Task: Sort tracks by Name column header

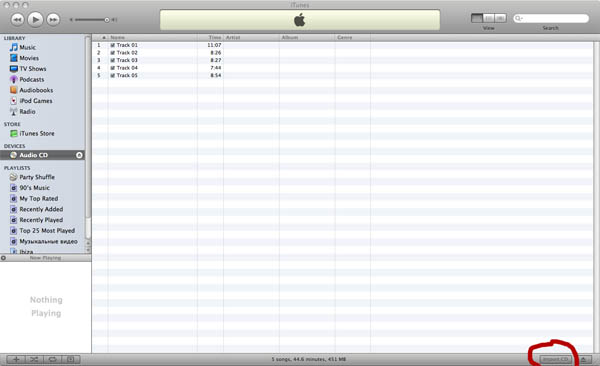Action: point(153,38)
